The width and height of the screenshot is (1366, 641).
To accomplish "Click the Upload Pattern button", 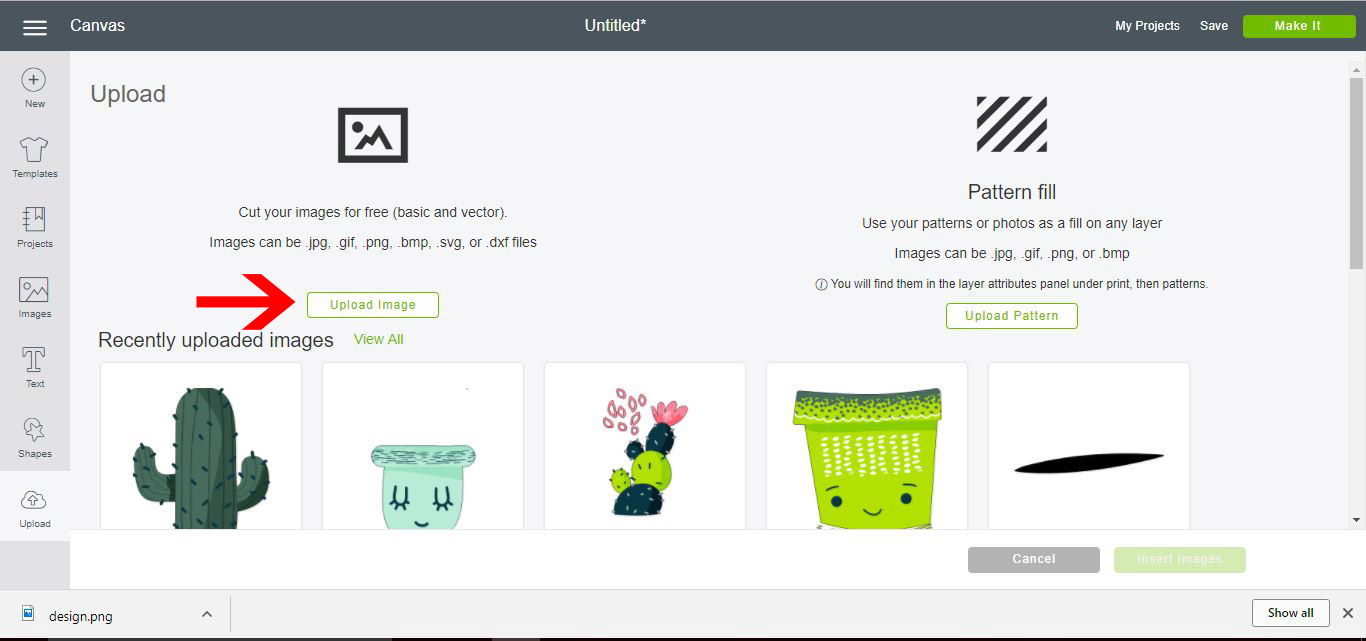I will coord(1012,316).
